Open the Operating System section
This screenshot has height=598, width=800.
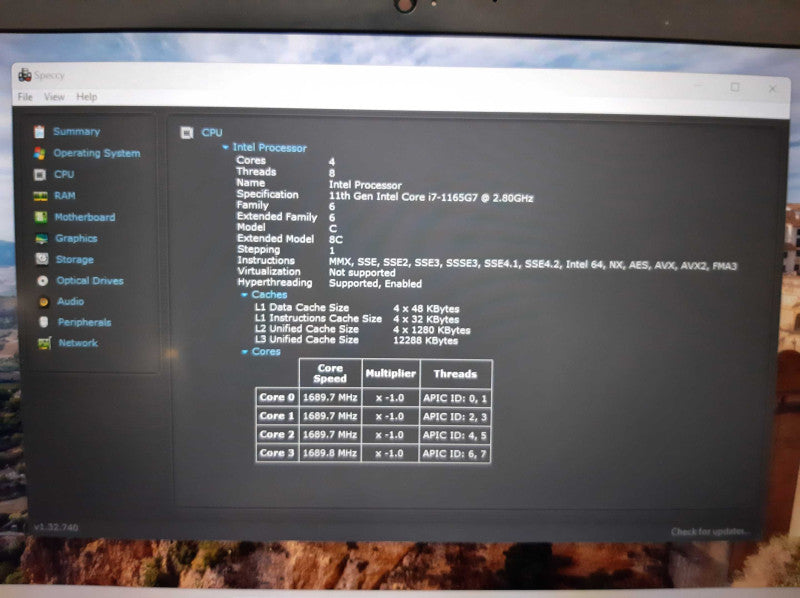pos(97,153)
